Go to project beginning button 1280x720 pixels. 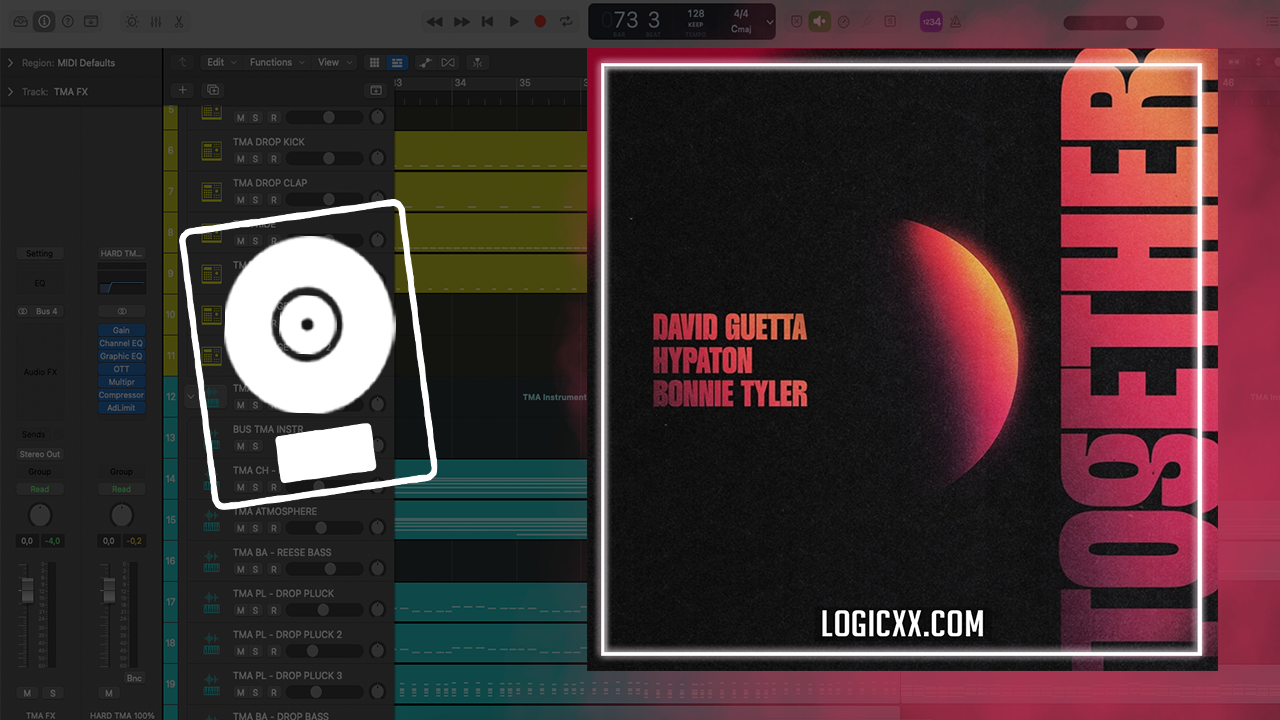tap(487, 21)
